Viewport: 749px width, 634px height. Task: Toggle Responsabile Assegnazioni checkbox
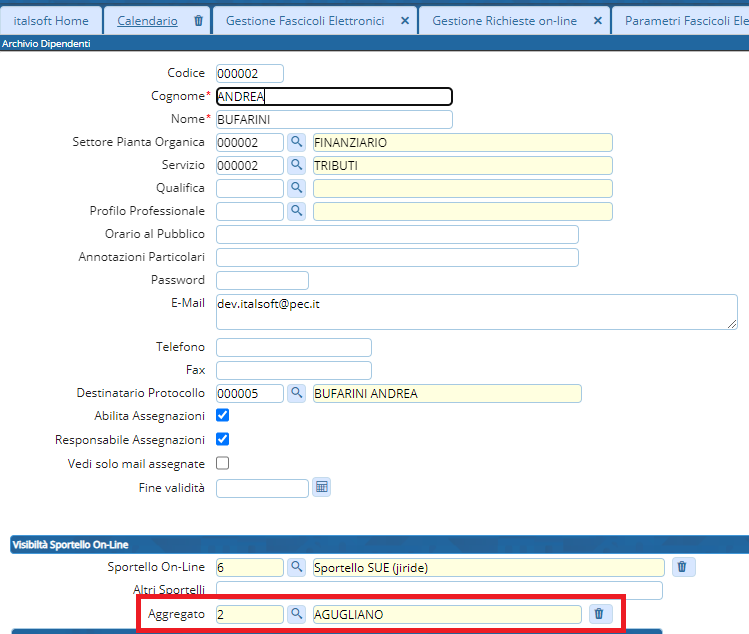(x=223, y=439)
